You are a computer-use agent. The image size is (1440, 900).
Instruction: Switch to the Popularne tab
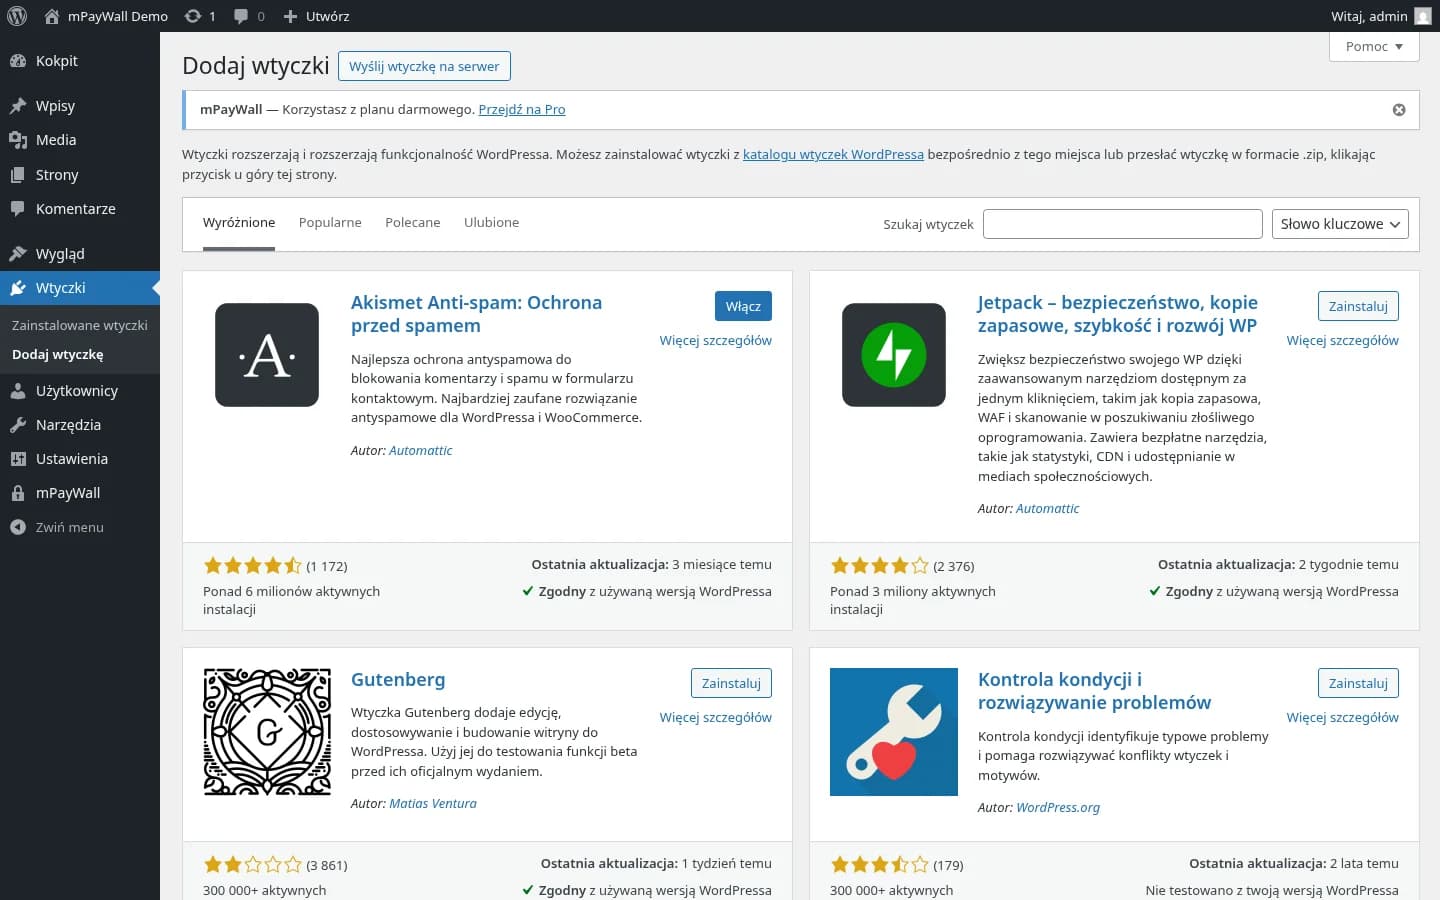pyautogui.click(x=330, y=222)
